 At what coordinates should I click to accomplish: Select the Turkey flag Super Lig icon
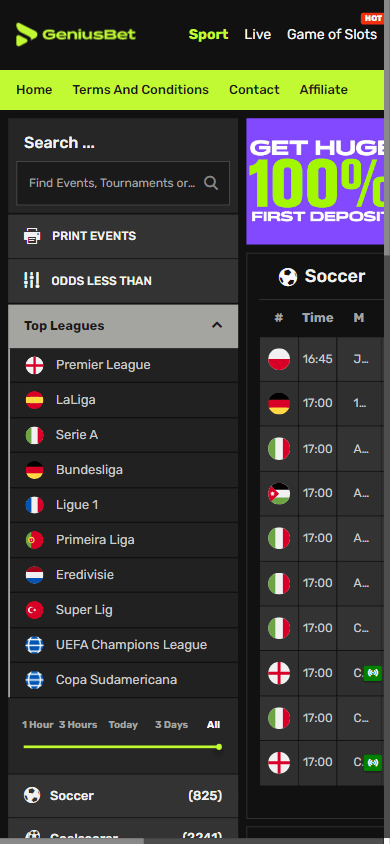[34, 610]
